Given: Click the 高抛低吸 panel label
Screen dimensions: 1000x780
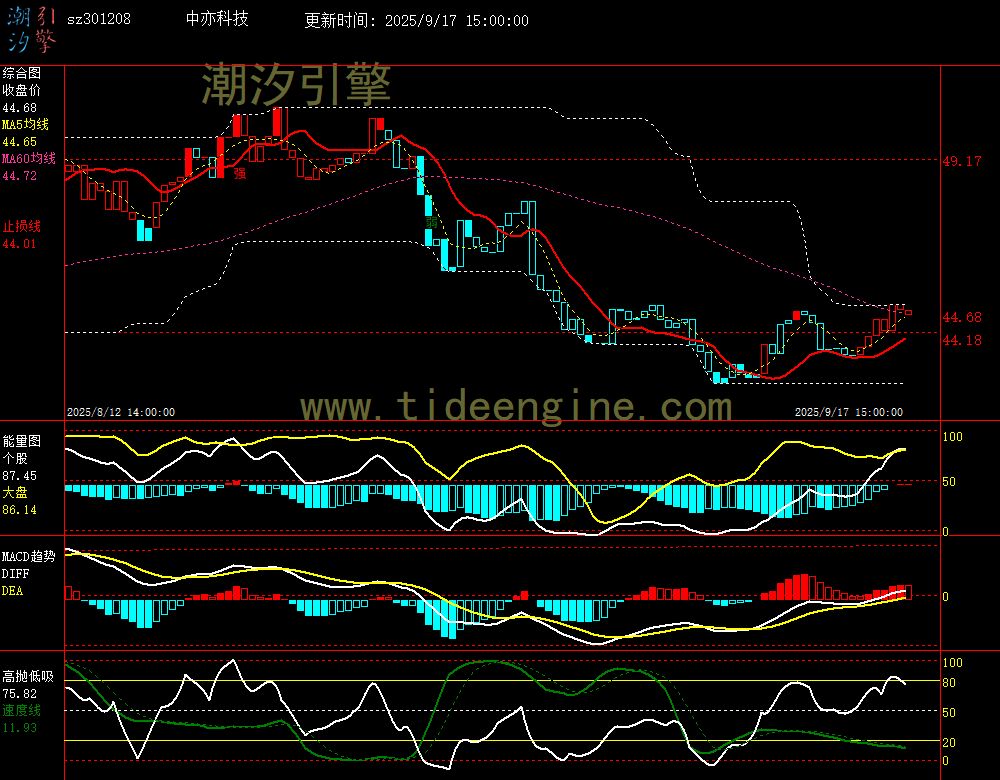Looking at the screenshot, I should (28, 677).
